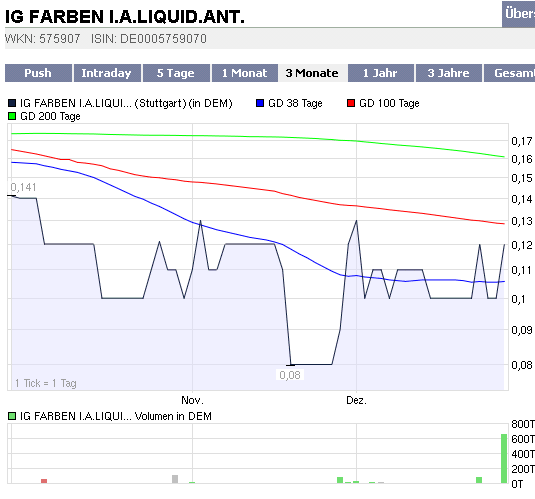Click the 0T volume axis value

(517, 484)
